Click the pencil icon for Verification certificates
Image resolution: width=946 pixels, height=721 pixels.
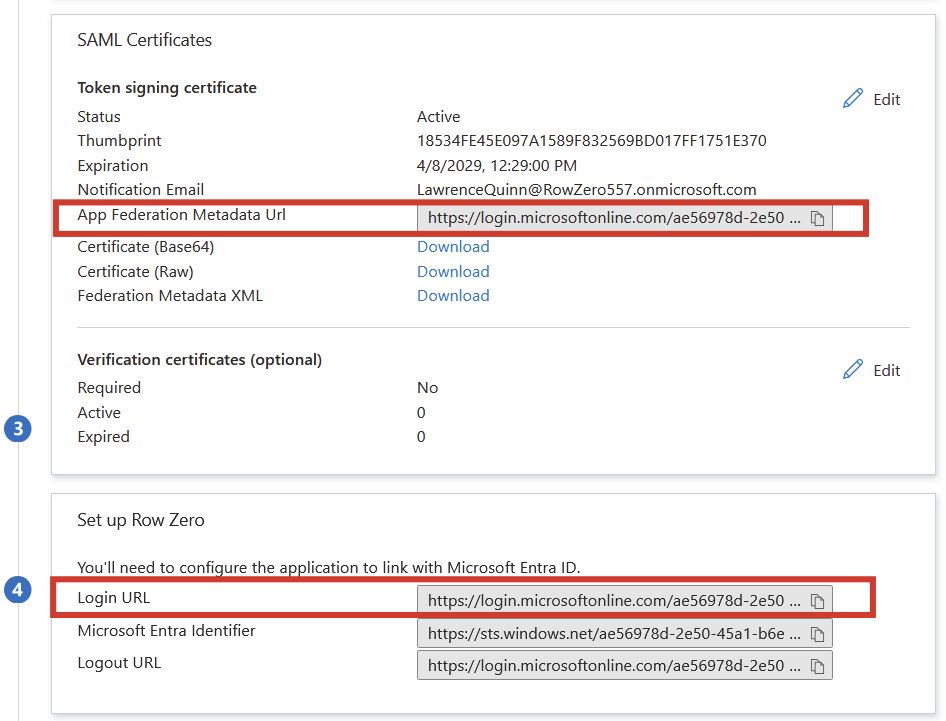(852, 369)
